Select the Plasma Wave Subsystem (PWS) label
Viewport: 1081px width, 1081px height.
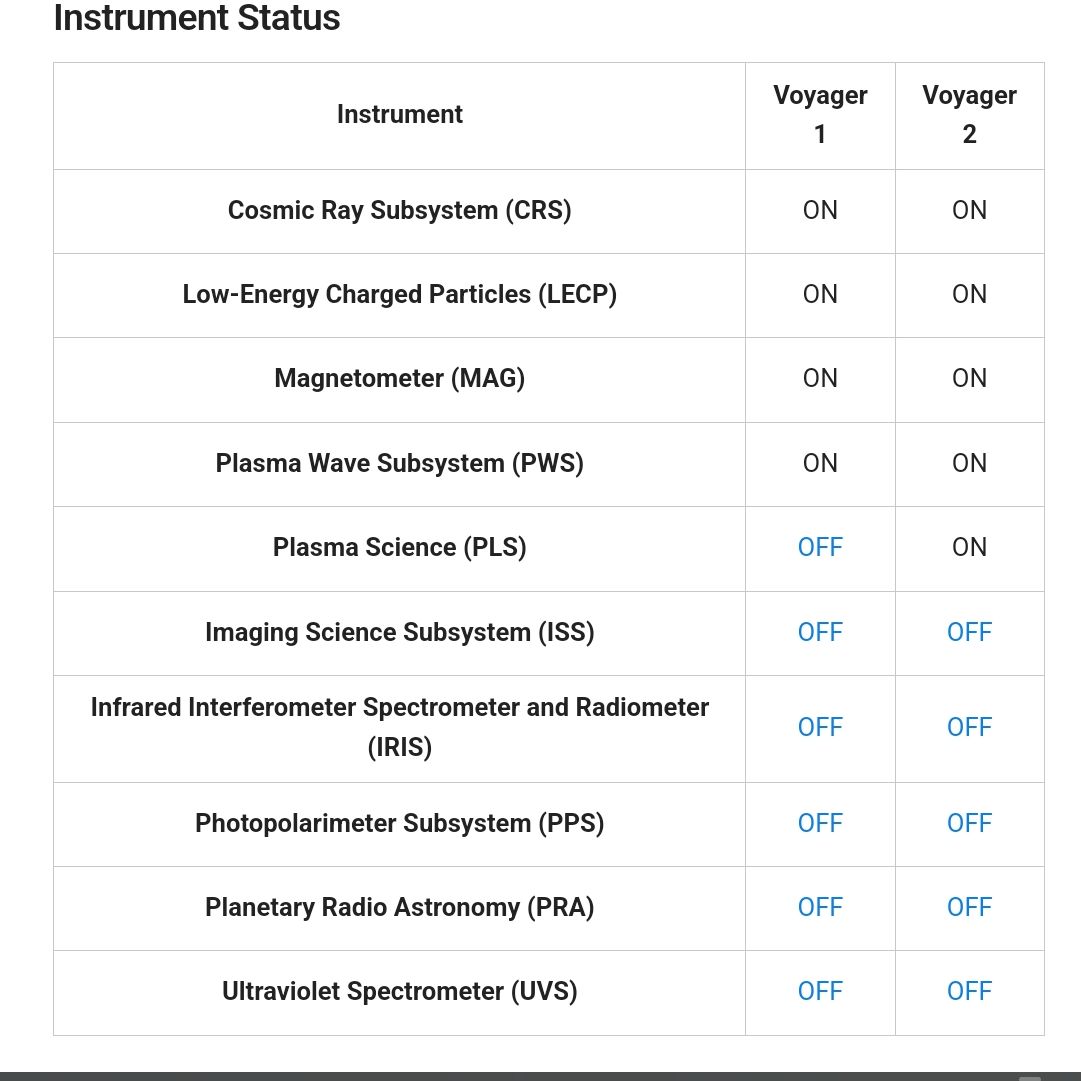click(x=400, y=463)
